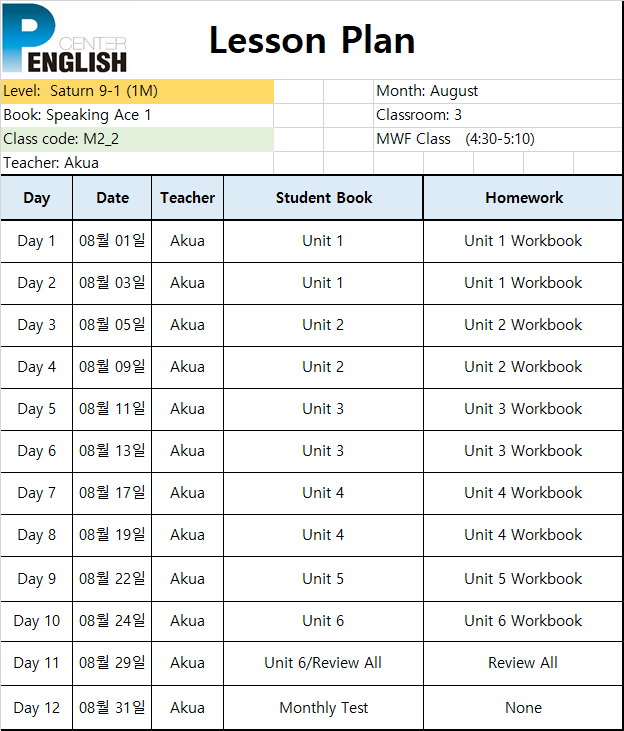Click the Unit 5 student book cell
This screenshot has width=624, height=731.
323,579
